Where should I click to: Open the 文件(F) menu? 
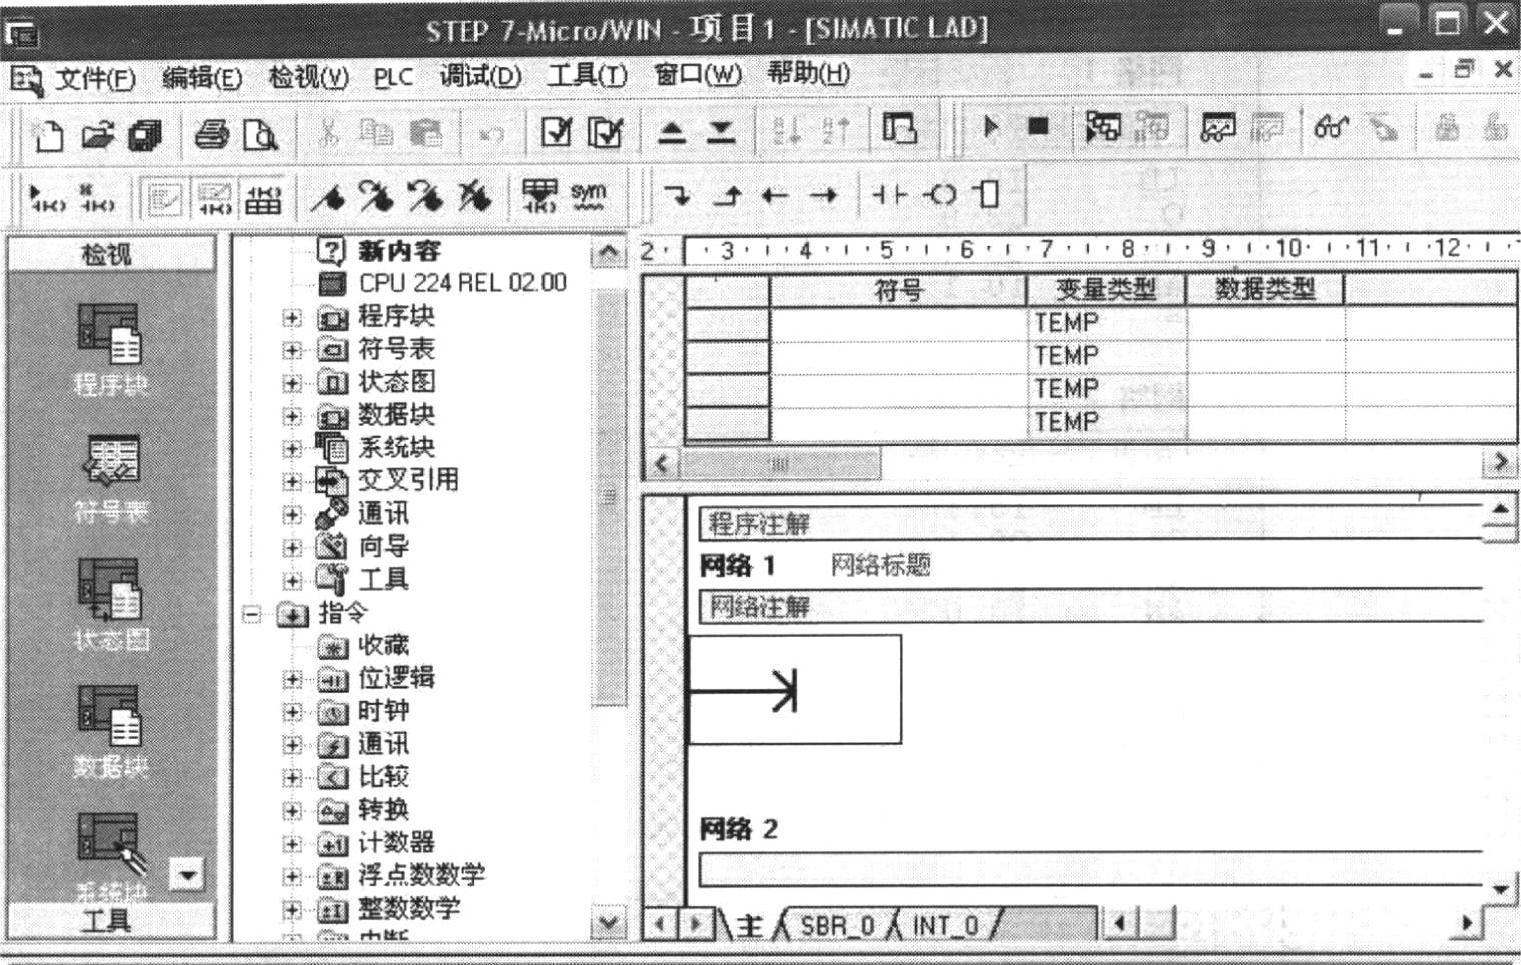tap(94, 78)
